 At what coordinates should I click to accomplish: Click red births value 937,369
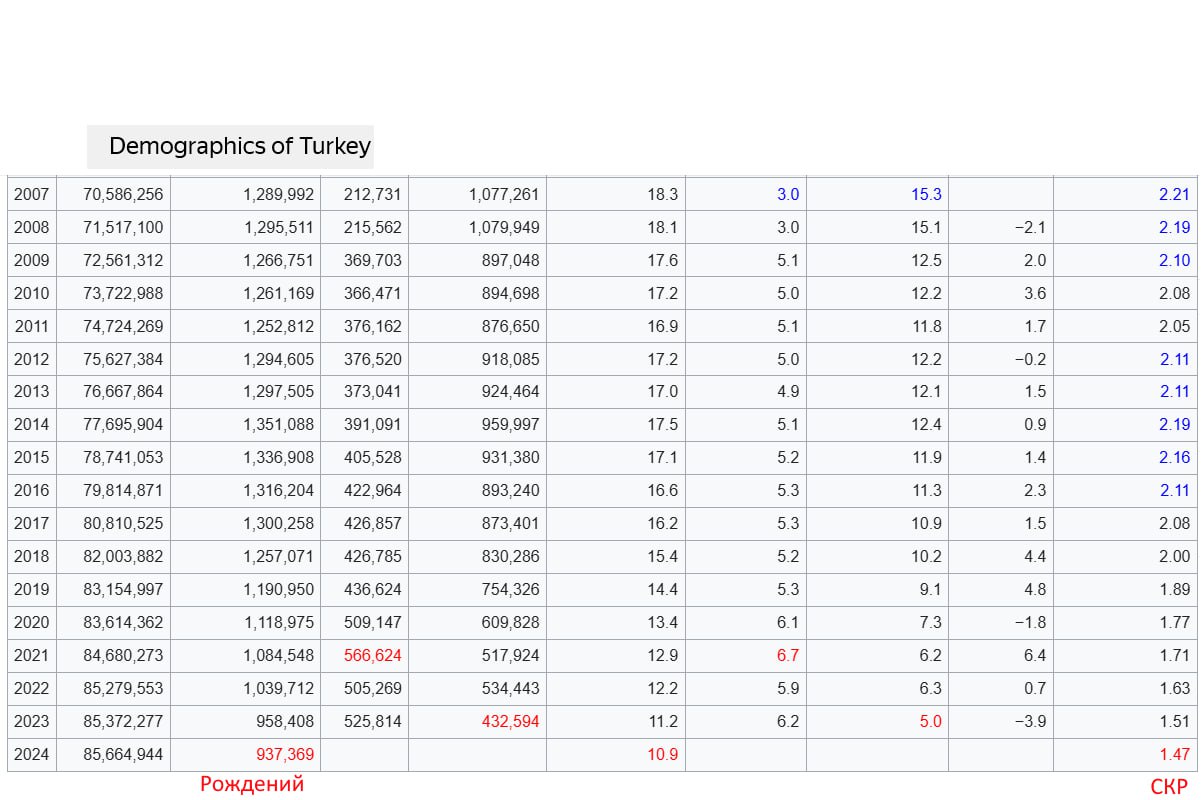pos(278,754)
